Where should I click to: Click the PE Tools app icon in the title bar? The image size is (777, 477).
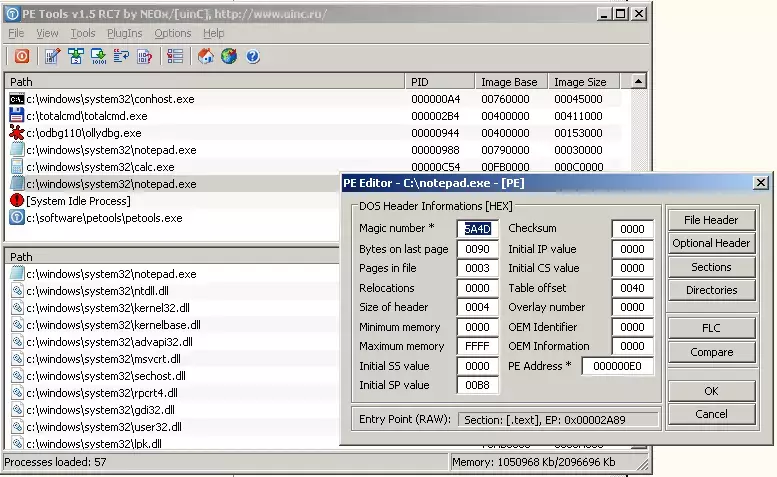[x=12, y=14]
